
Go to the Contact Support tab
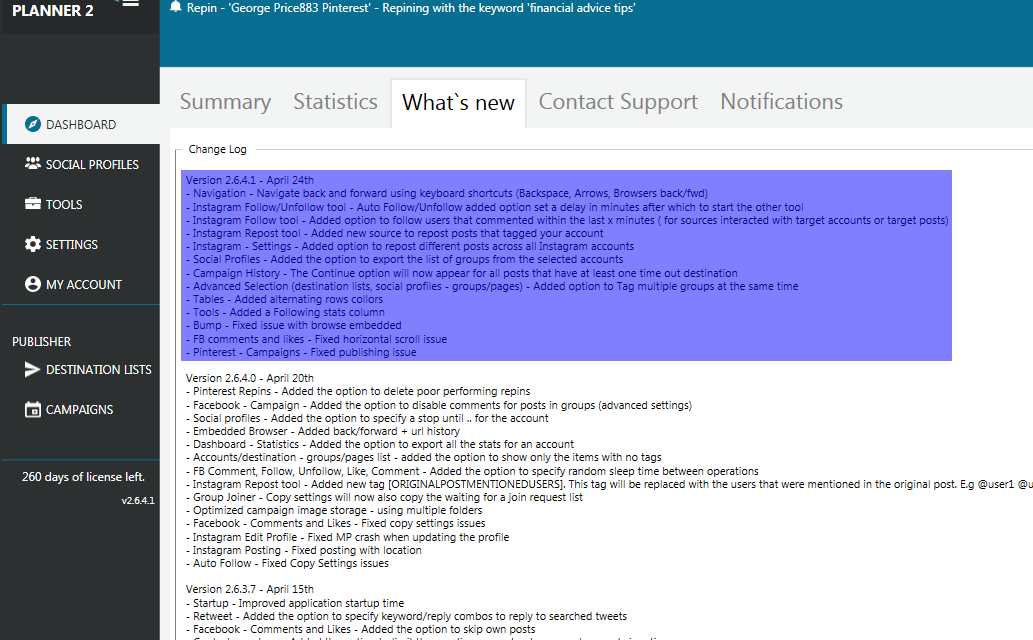[617, 101]
